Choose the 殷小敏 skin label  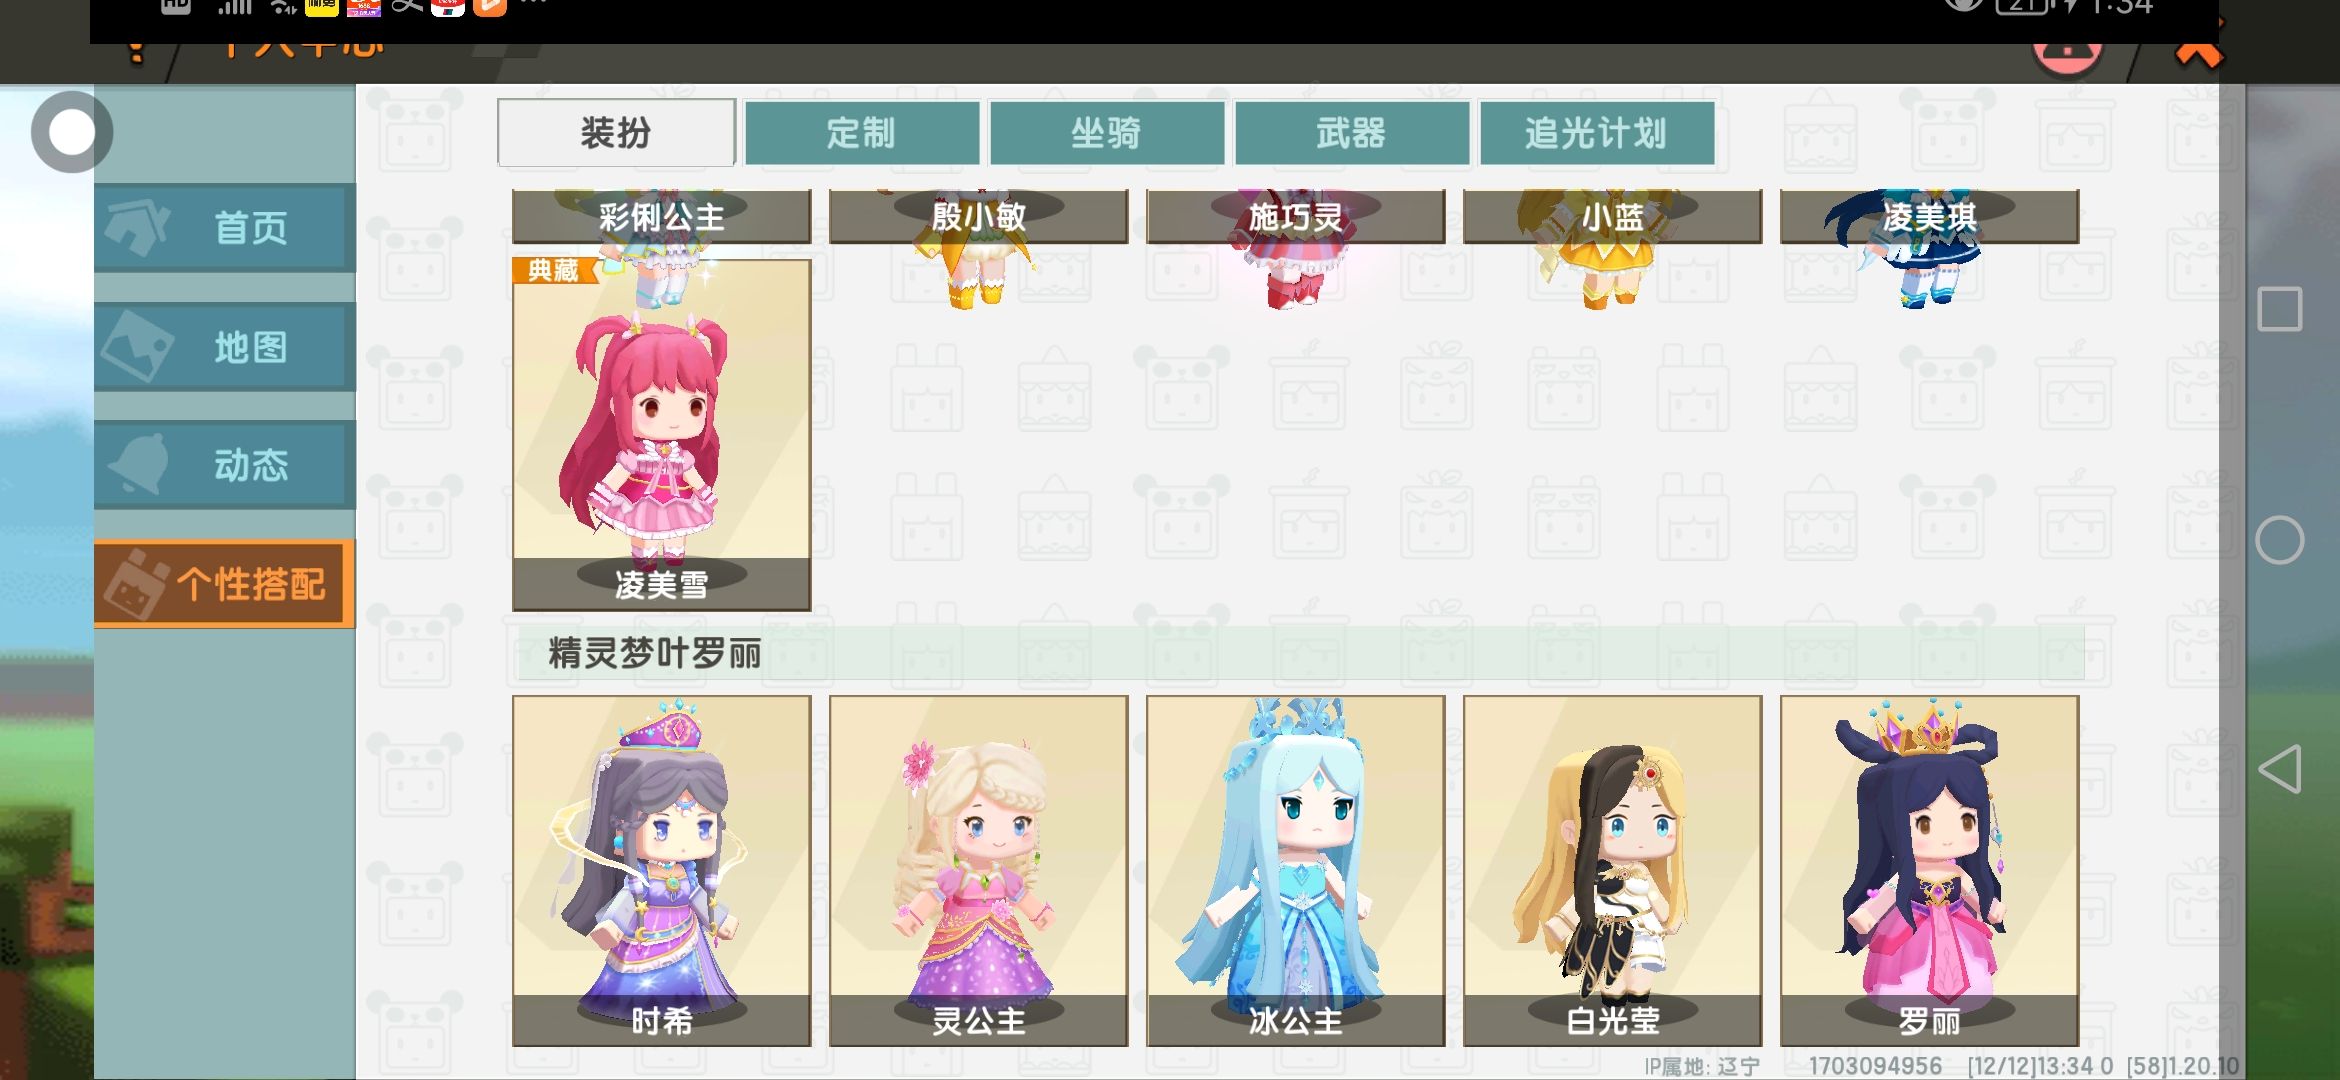point(979,216)
